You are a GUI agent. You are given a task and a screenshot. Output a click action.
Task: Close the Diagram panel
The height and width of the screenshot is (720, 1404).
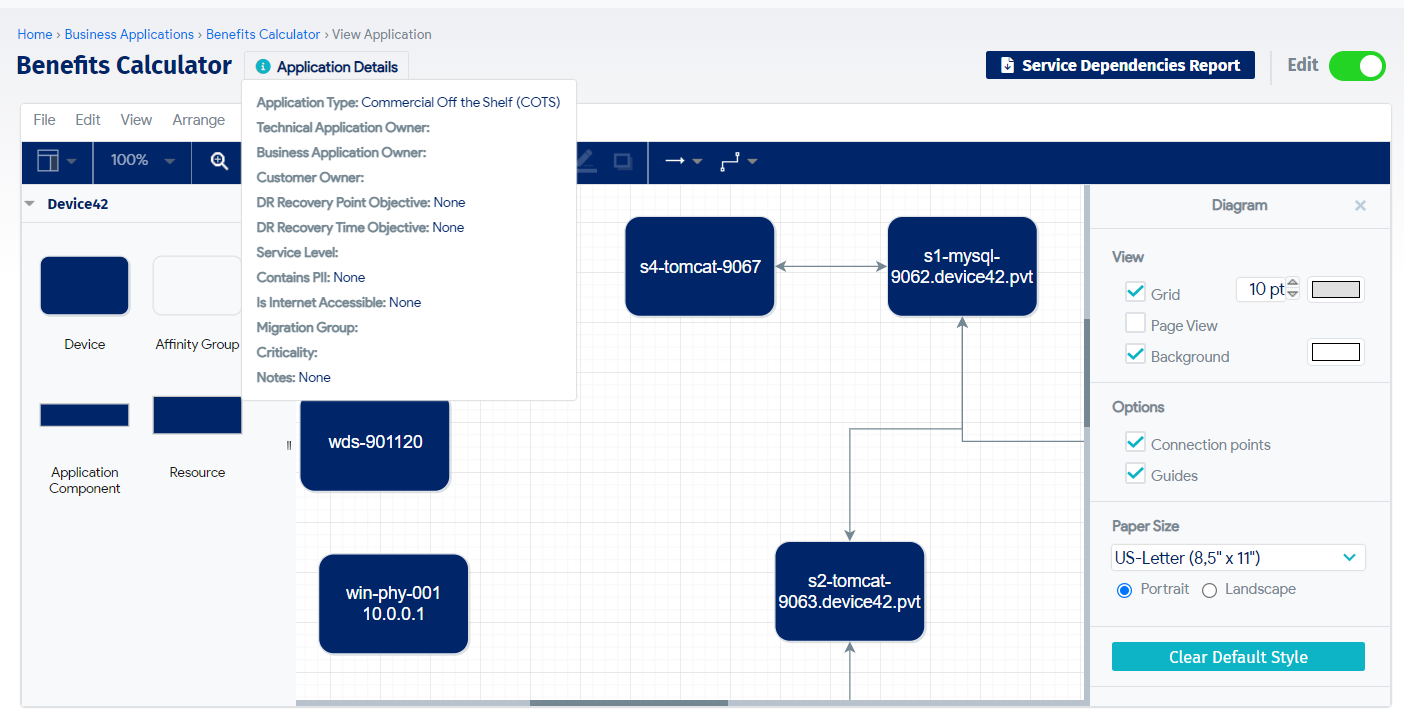(1360, 205)
